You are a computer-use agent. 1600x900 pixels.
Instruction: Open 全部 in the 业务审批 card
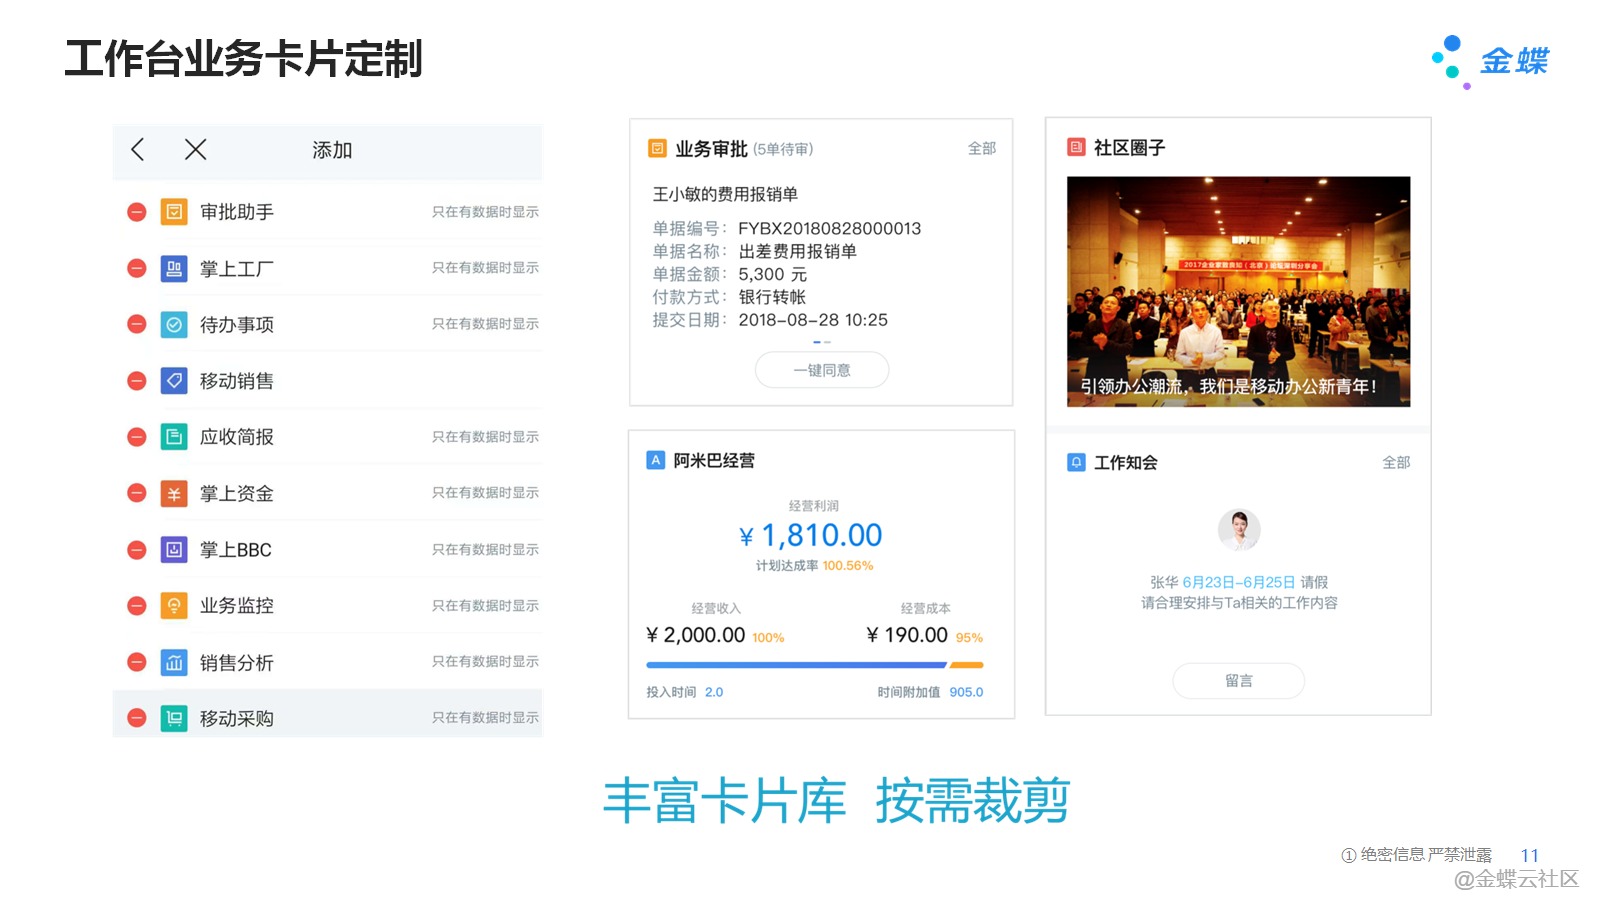(981, 149)
